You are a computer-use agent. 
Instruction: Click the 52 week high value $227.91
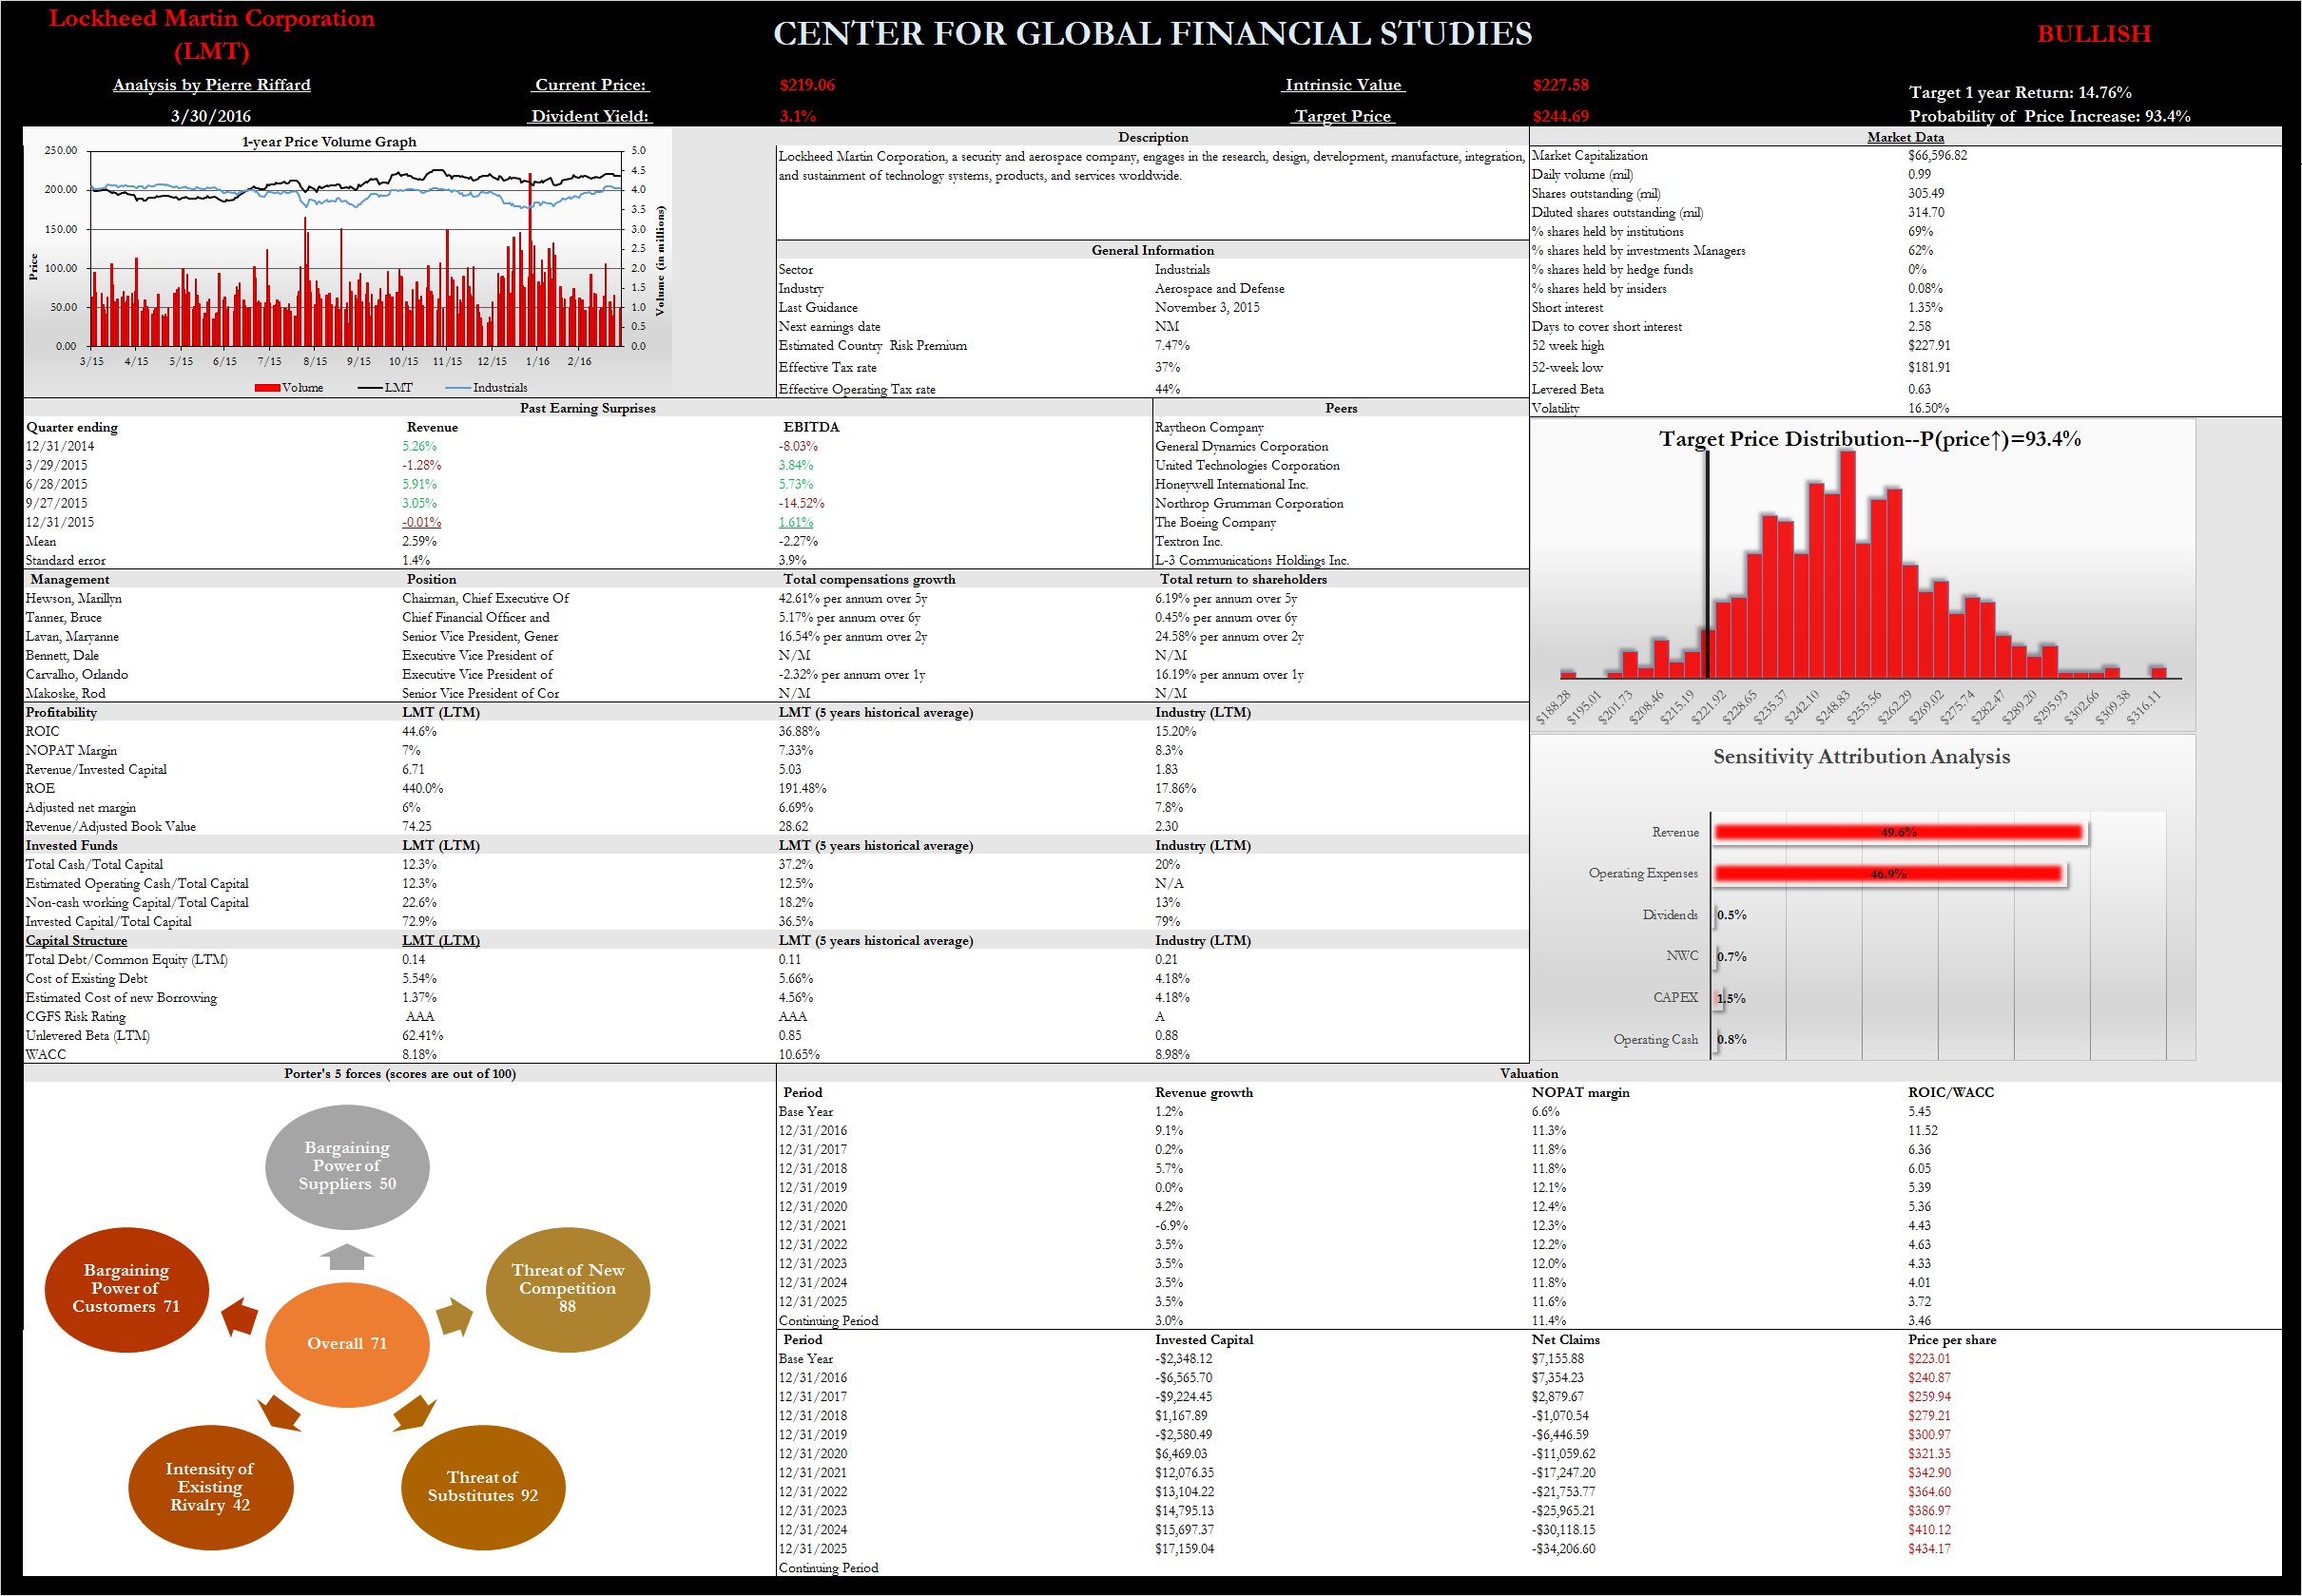1929,345
